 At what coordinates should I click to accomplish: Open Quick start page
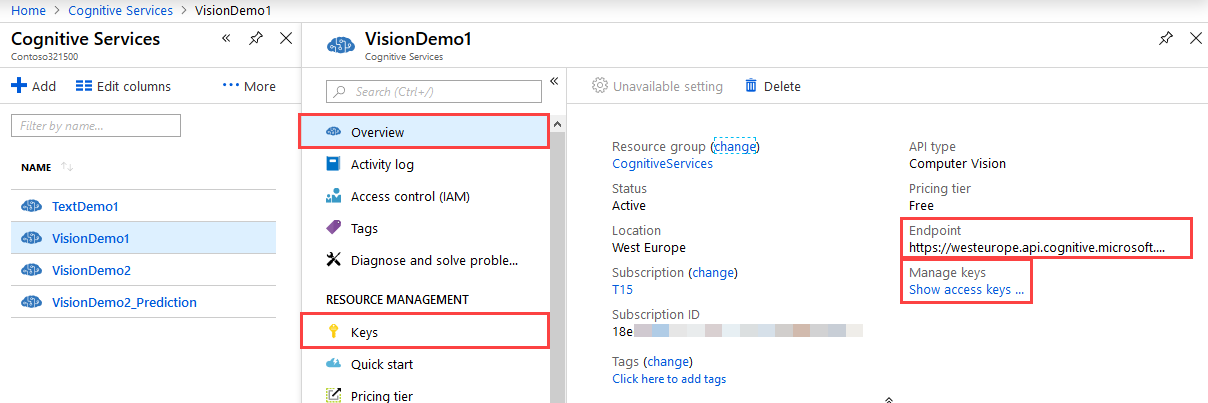381,364
